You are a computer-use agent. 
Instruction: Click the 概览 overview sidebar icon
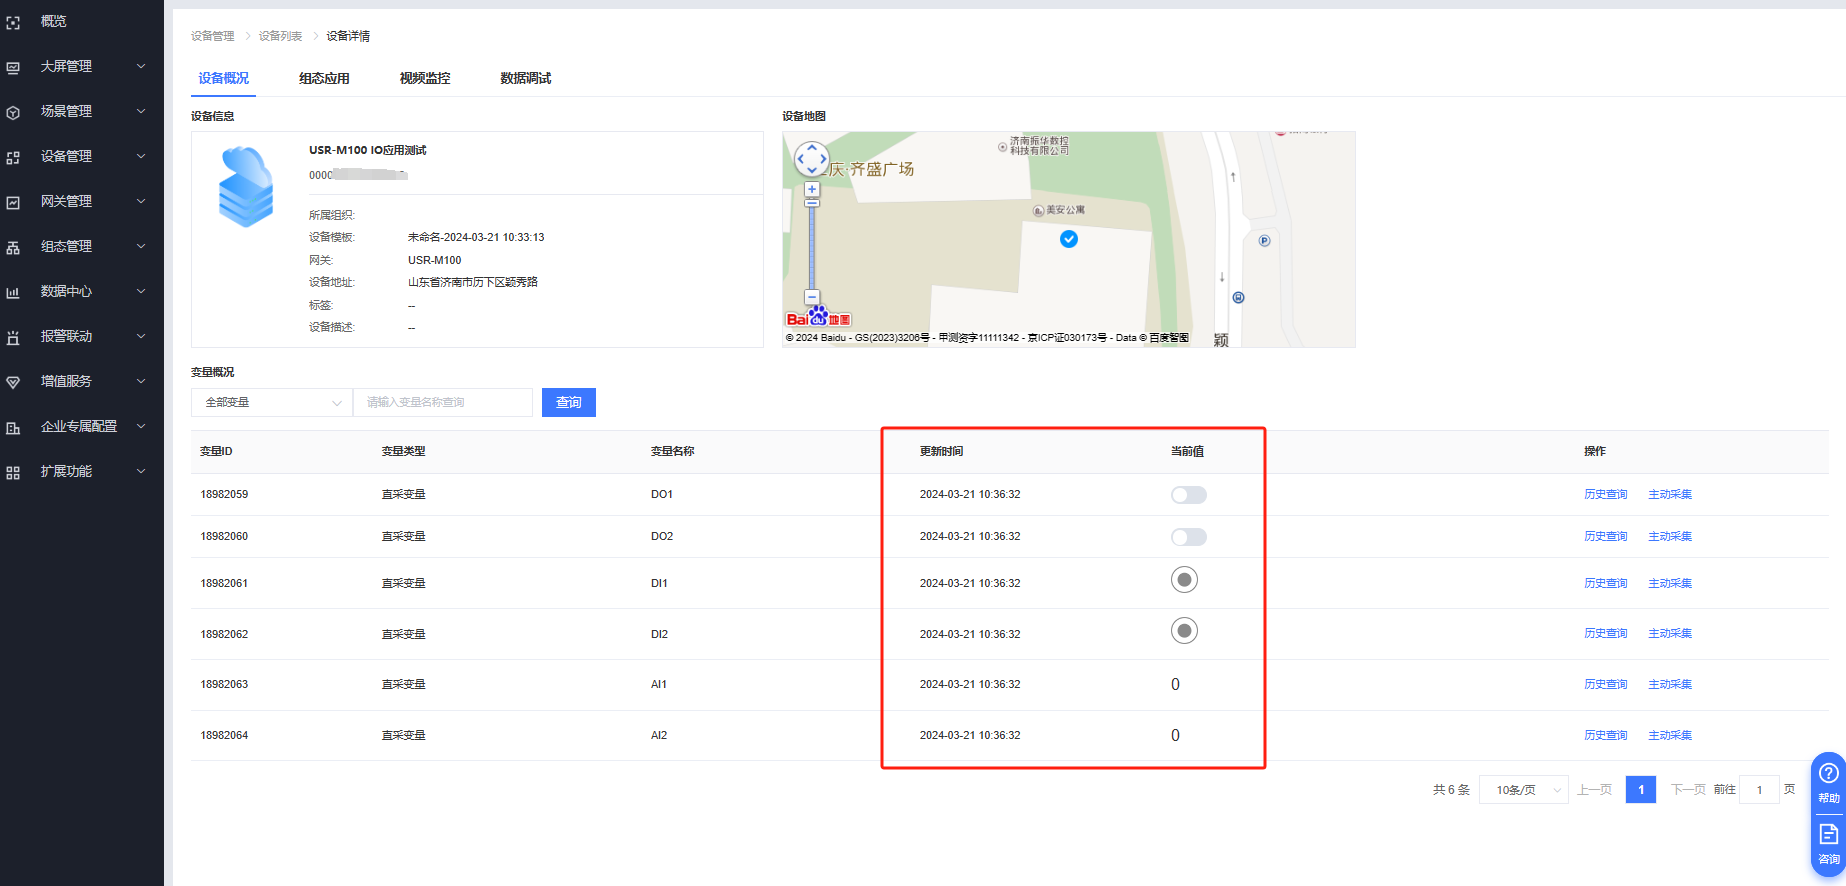pos(13,22)
